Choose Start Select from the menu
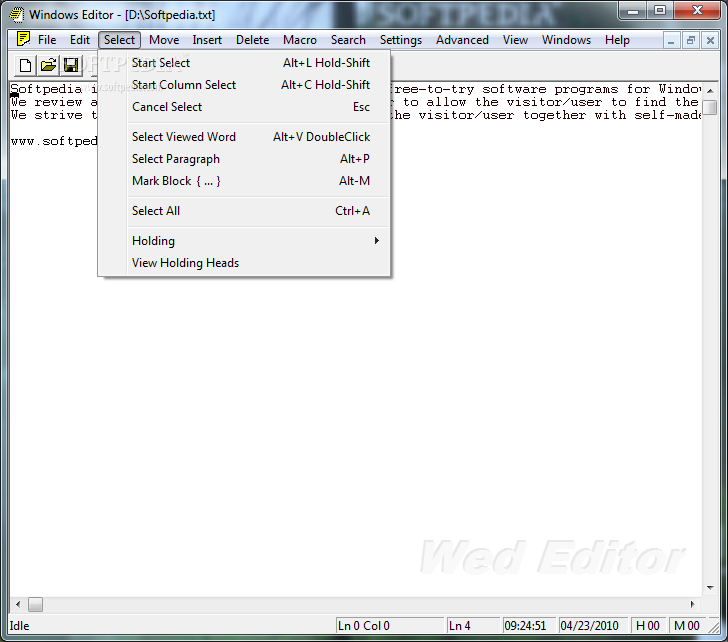The height and width of the screenshot is (642, 728). point(244,63)
